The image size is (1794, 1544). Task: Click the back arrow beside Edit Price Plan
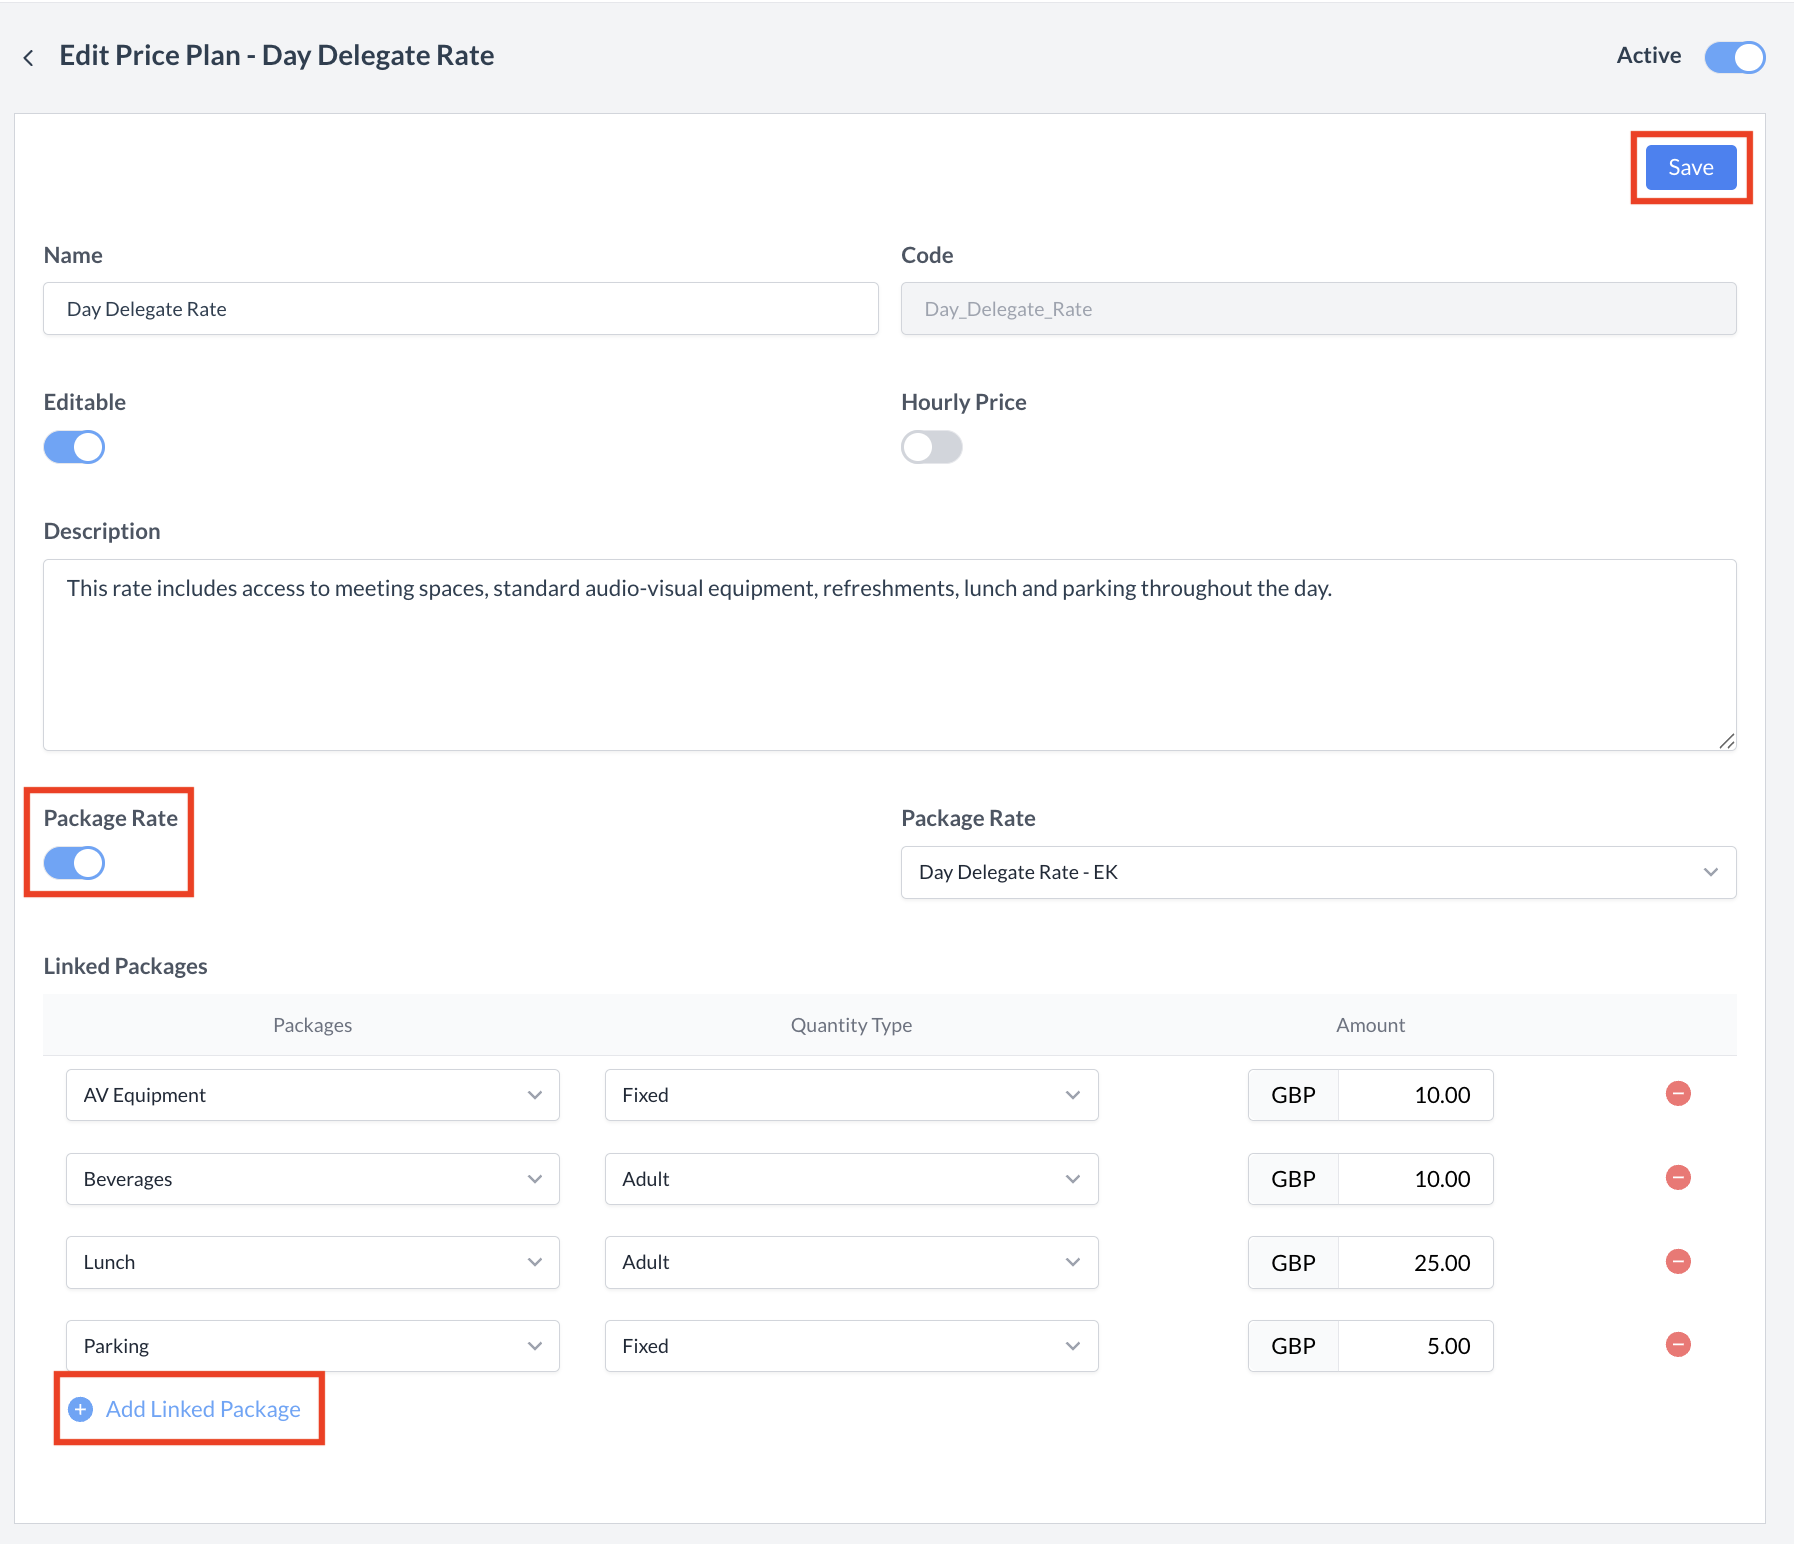[29, 58]
